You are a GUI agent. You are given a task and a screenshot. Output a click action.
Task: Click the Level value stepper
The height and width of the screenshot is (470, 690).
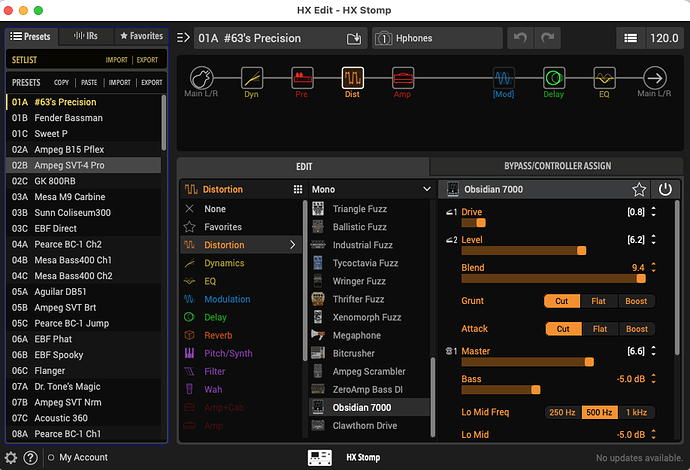click(x=653, y=240)
